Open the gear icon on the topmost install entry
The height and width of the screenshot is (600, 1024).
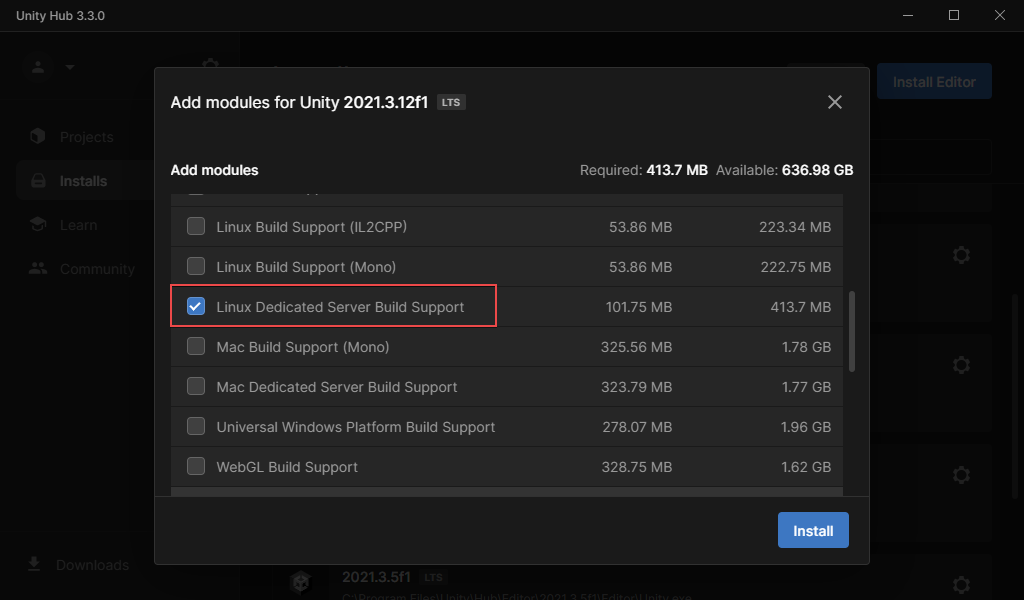point(960,254)
